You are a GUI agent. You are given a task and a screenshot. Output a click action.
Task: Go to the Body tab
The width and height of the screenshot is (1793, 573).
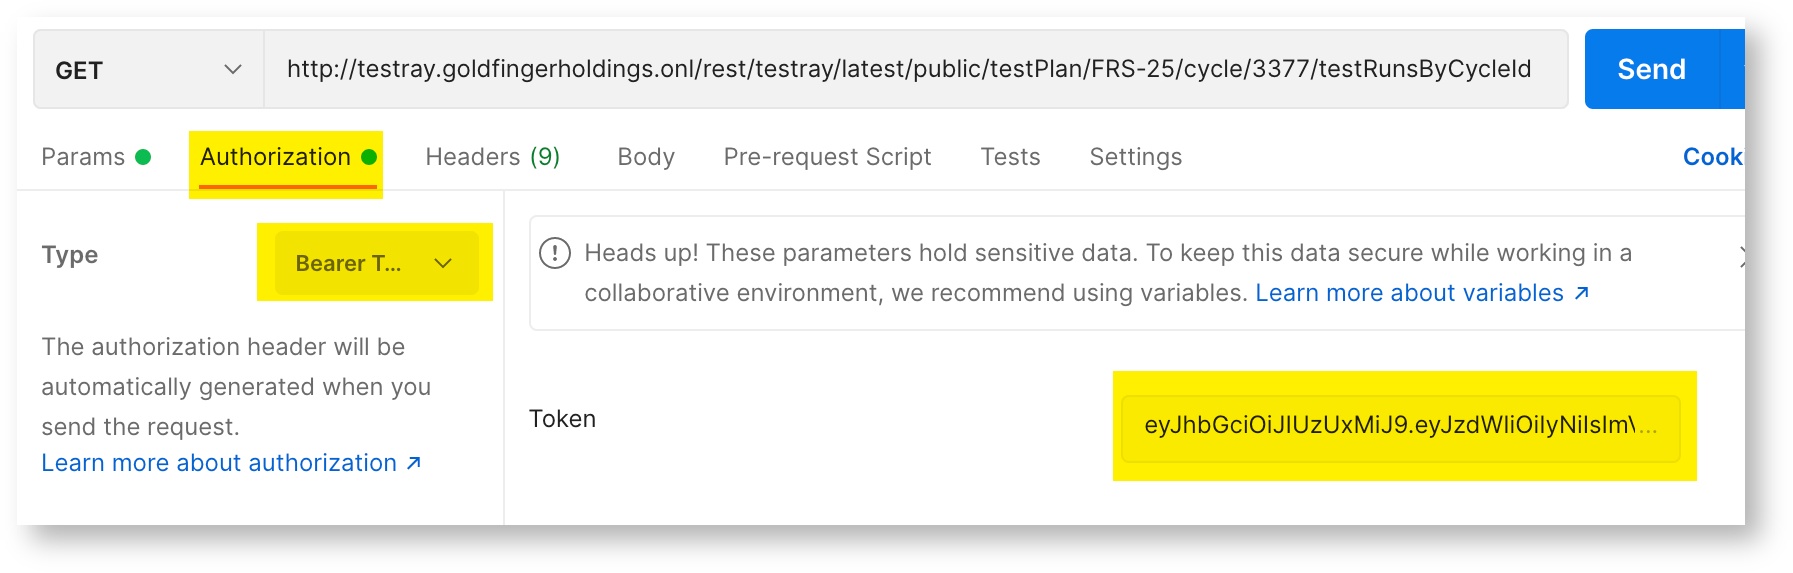click(646, 157)
